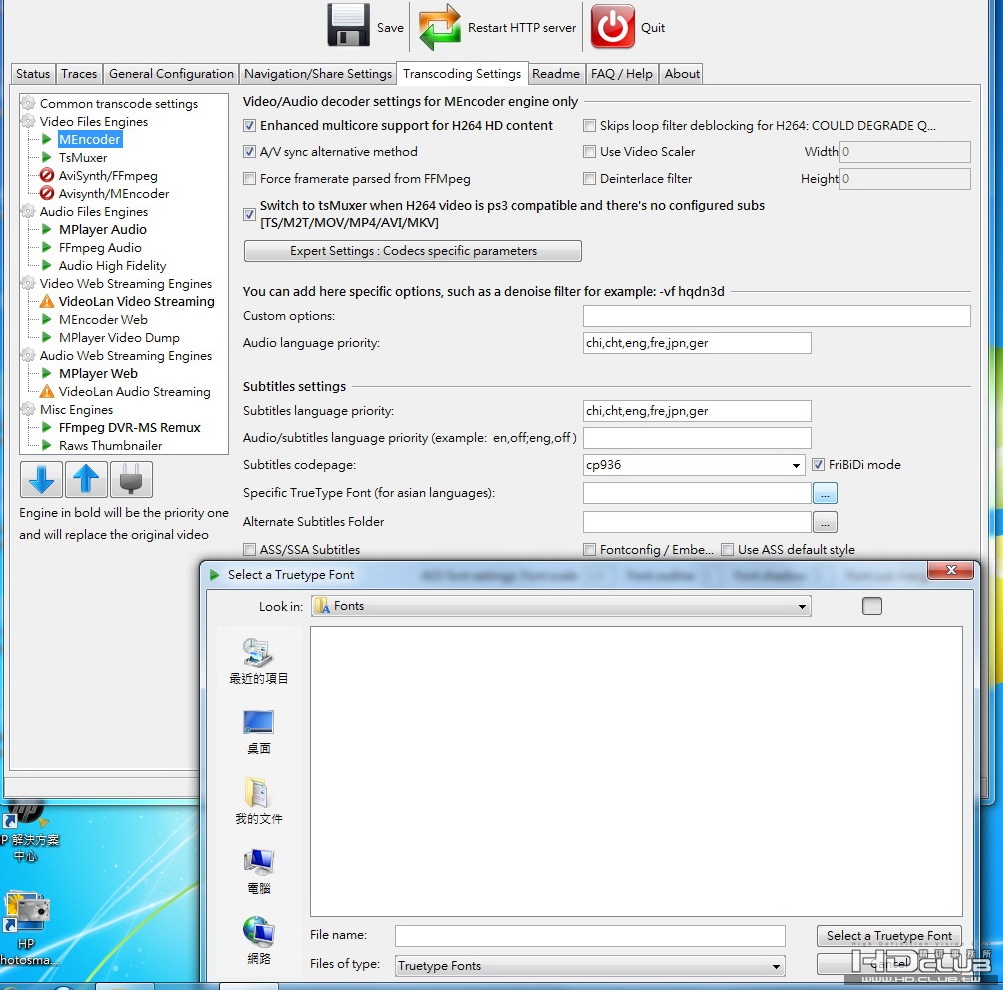Toggle Switch to tsMuxer when H264 compatible
1003x990 pixels.
click(249, 214)
